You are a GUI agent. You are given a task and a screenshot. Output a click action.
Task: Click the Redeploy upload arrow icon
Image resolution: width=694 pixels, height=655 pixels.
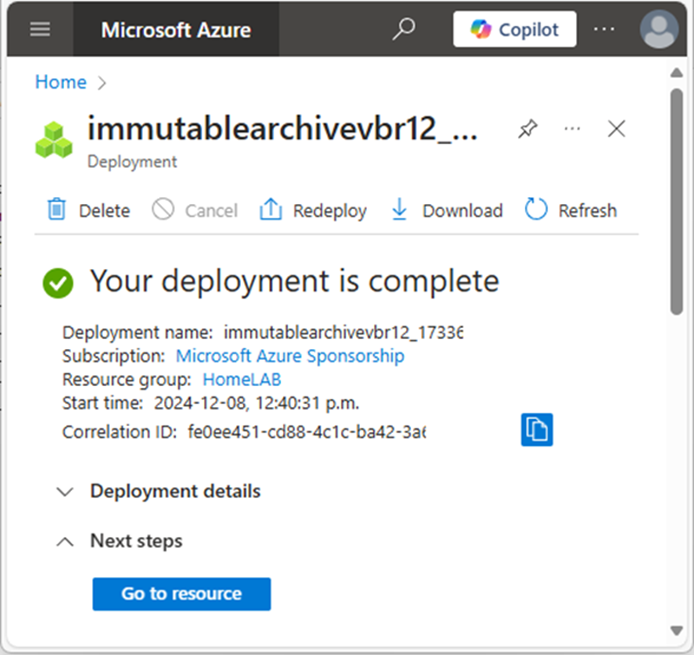pyautogui.click(x=270, y=209)
